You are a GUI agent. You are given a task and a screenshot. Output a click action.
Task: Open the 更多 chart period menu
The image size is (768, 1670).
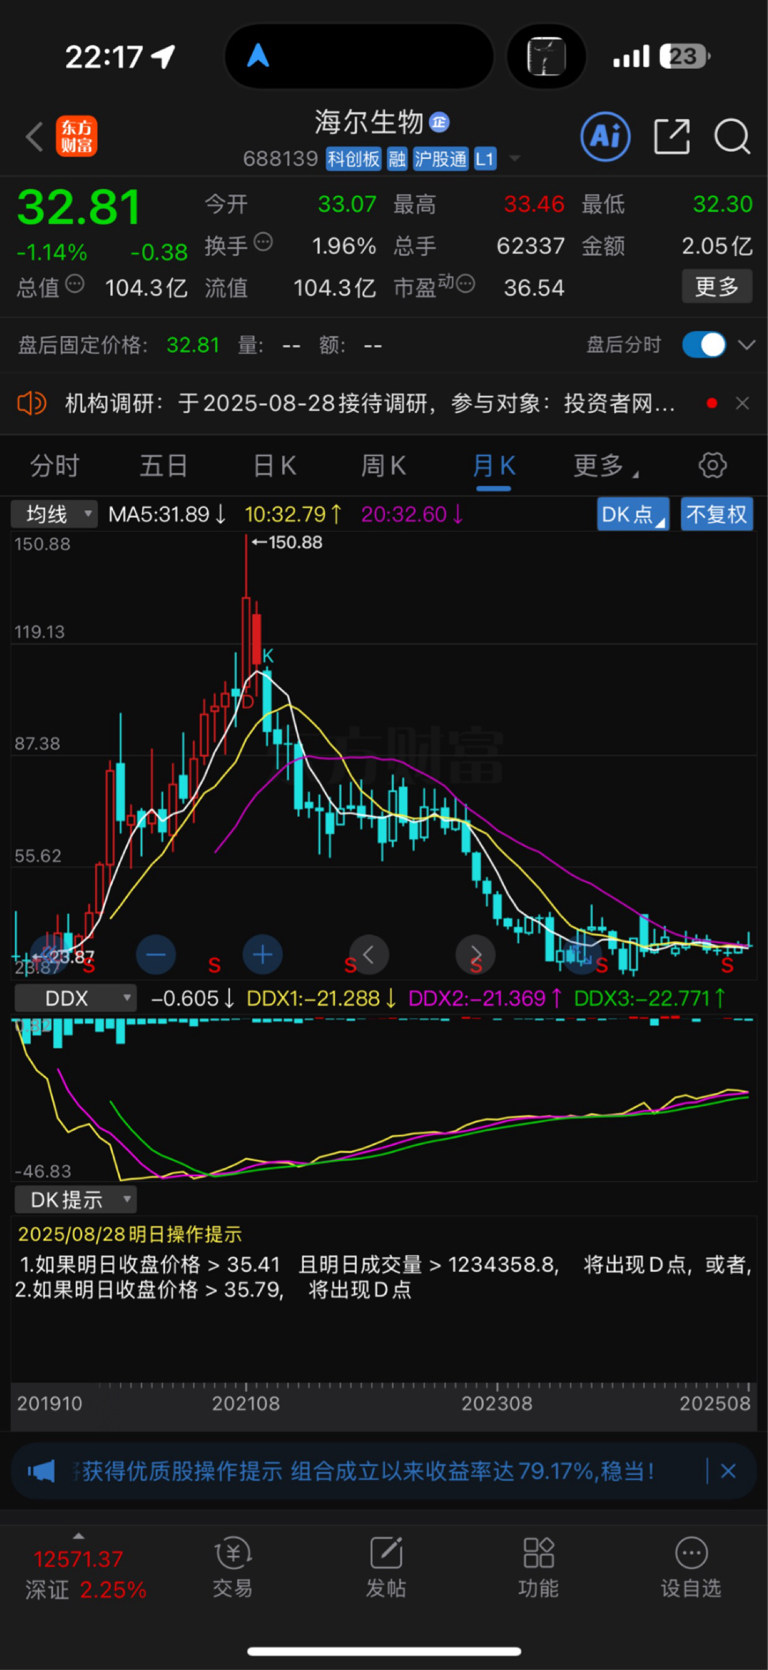[605, 465]
